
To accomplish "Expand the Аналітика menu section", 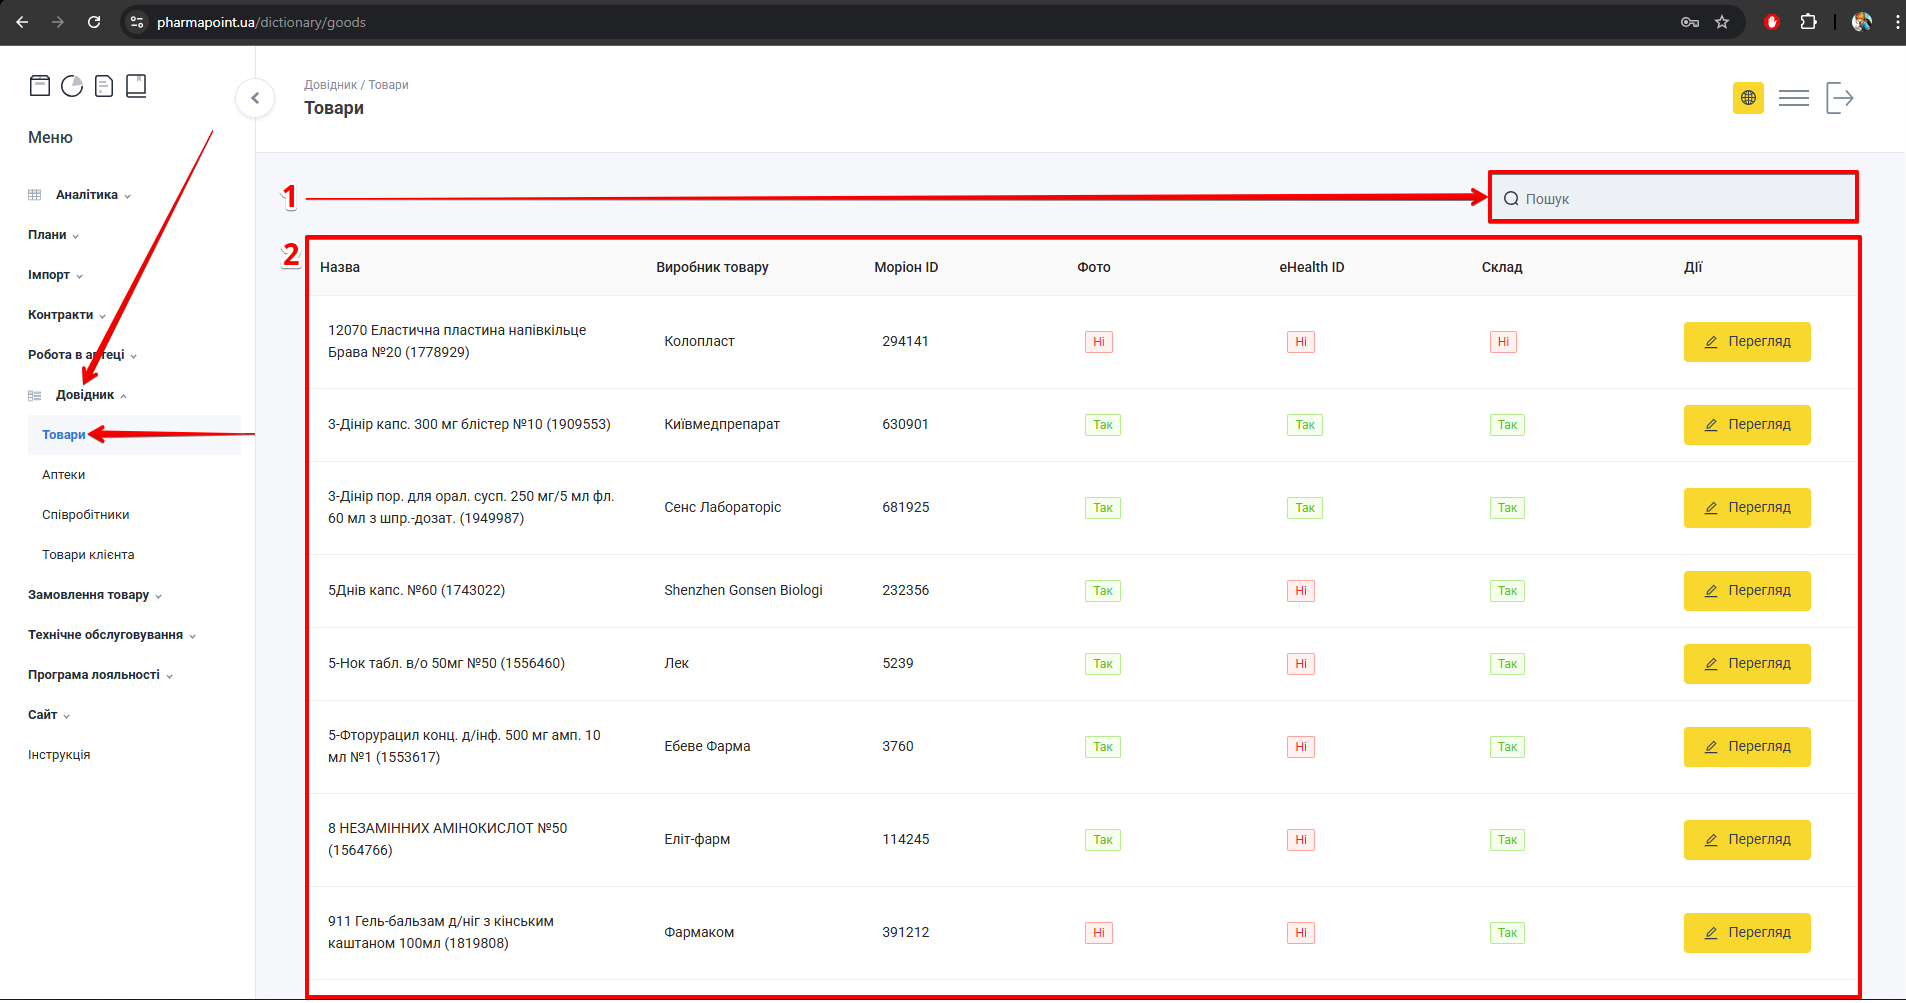I will pos(87,195).
